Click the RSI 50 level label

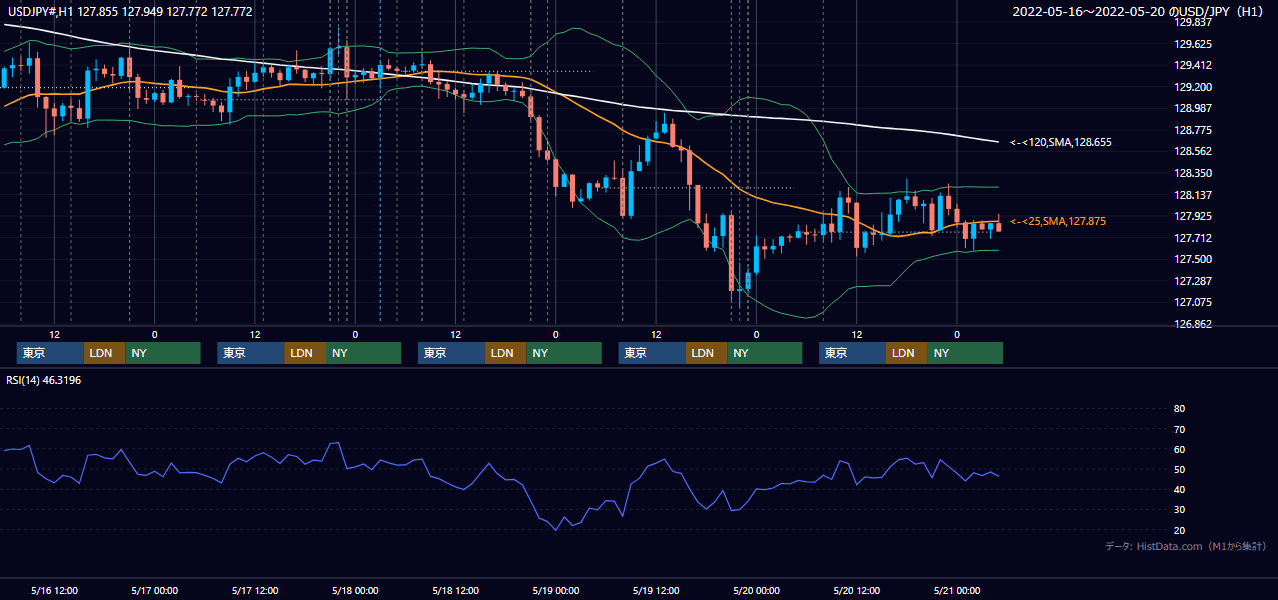pos(1179,469)
